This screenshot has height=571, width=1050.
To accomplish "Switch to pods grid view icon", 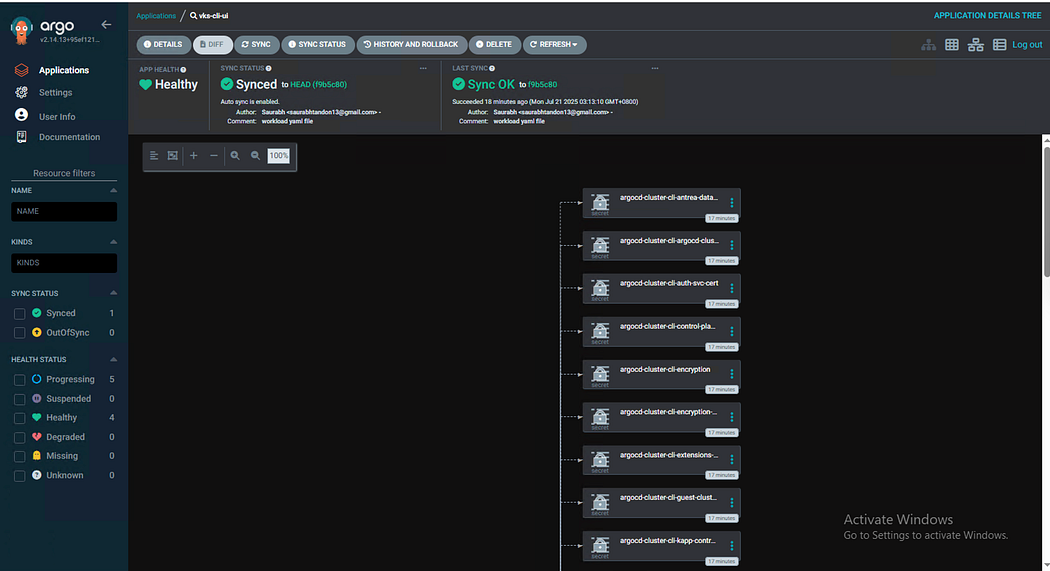I will 952,45.
